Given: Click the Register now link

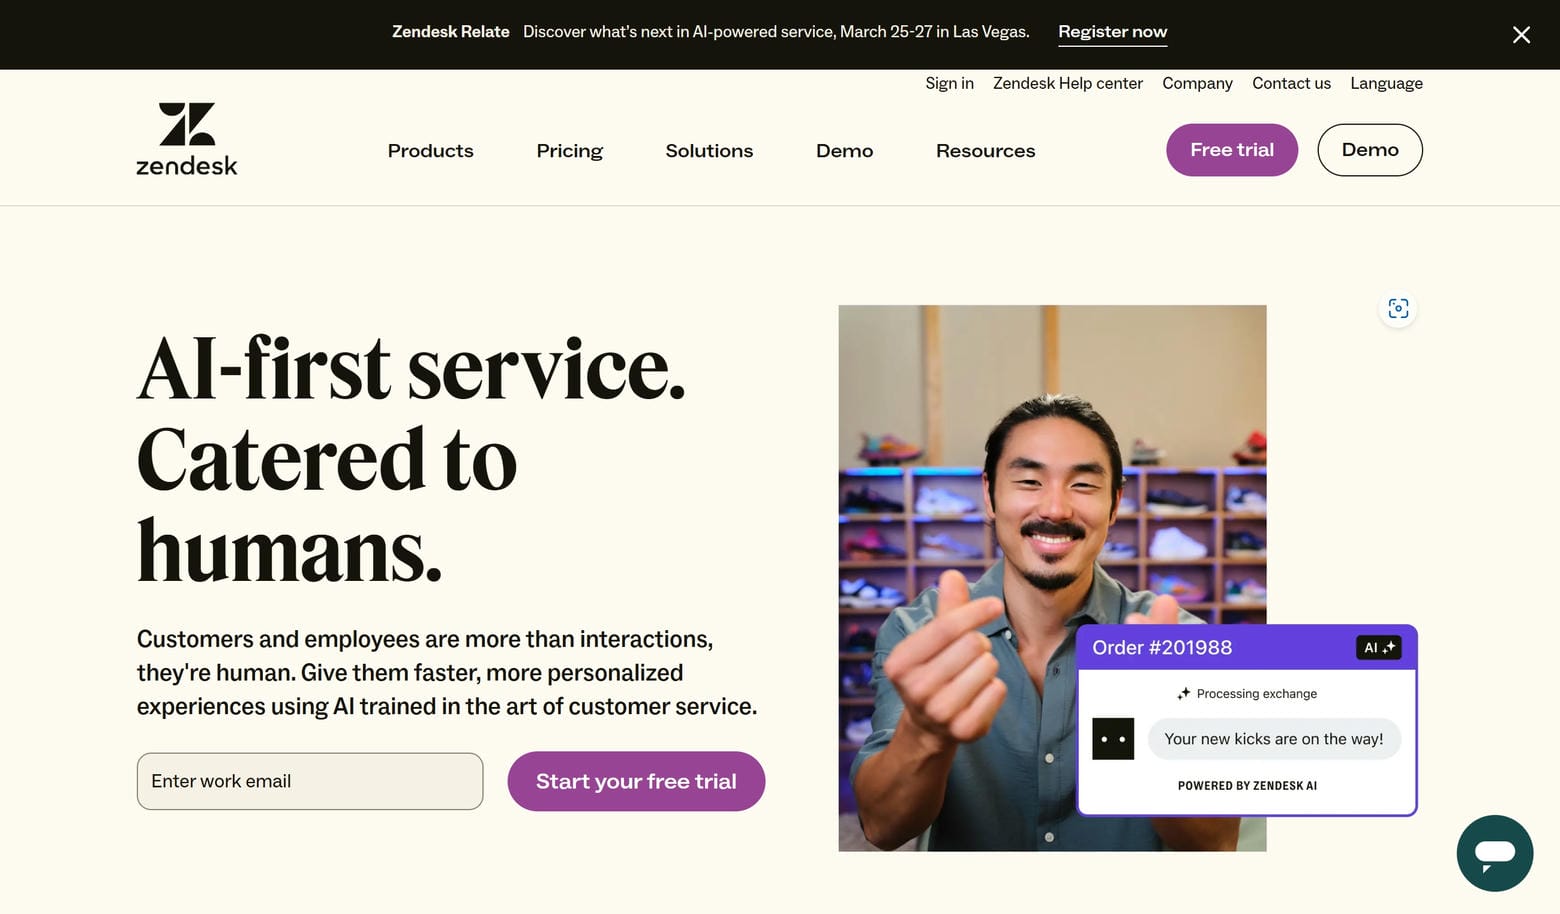Looking at the screenshot, I should tap(1113, 32).
